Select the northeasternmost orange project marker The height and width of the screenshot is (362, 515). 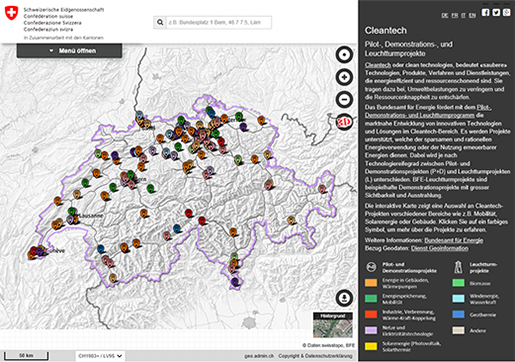tap(261, 120)
